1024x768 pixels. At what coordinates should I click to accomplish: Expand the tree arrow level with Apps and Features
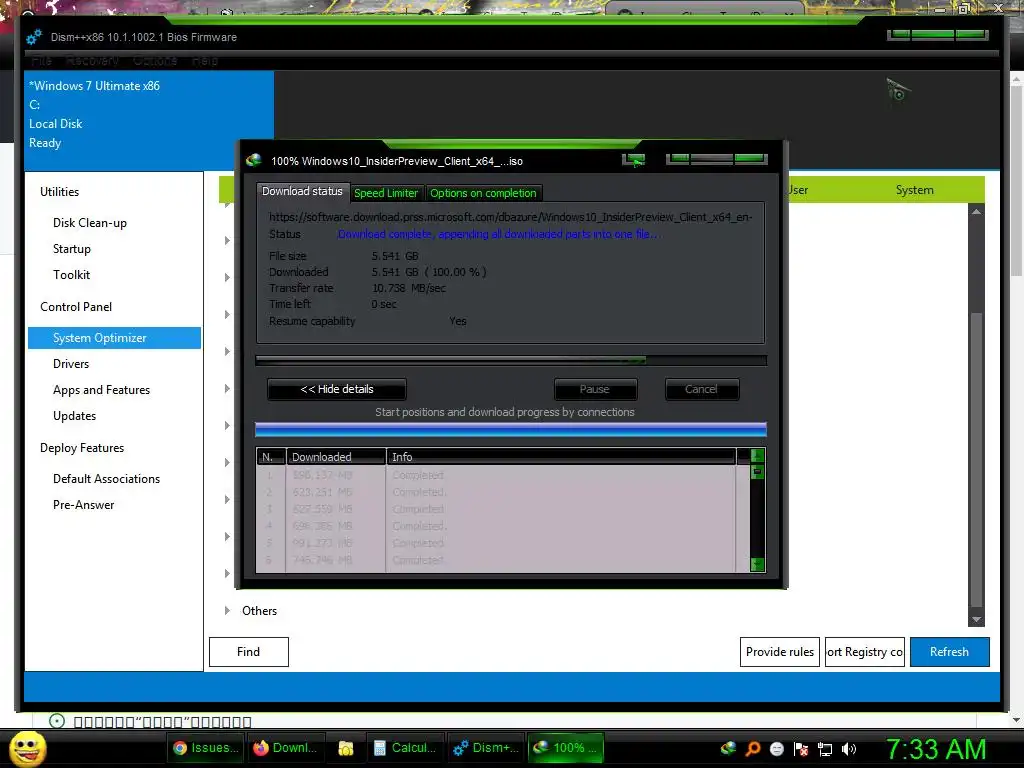click(x=227, y=389)
